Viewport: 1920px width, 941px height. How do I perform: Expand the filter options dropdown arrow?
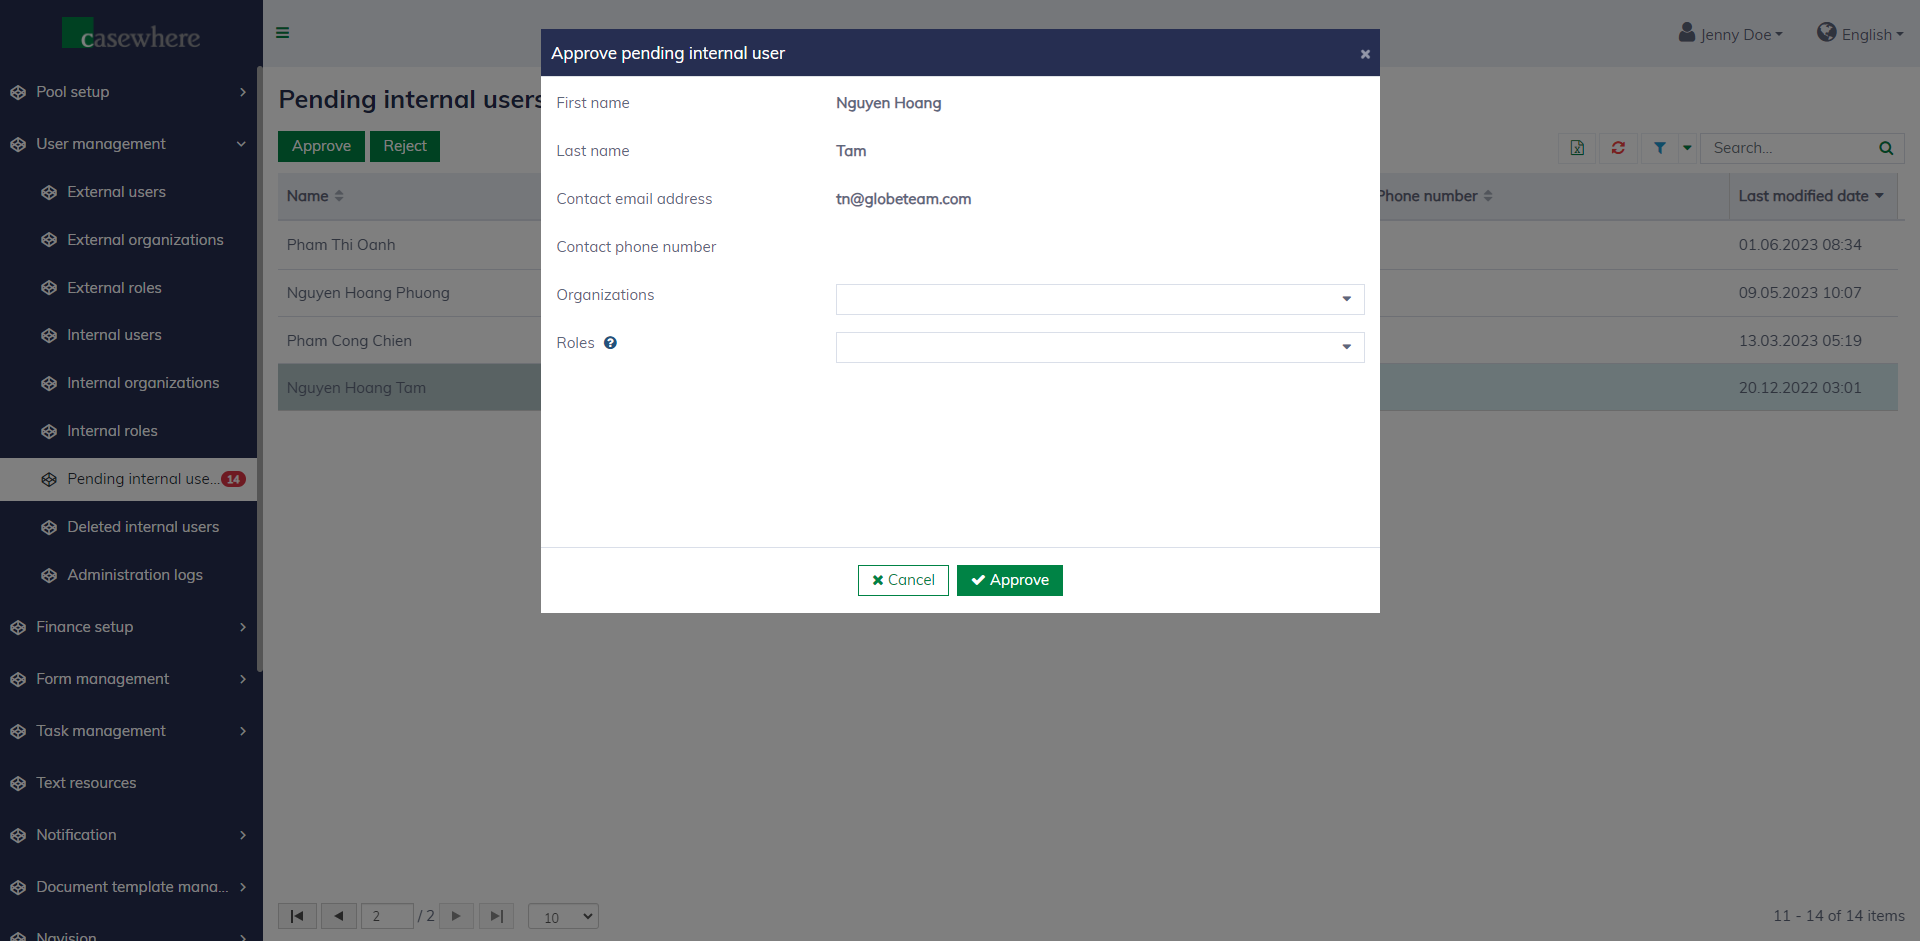(x=1687, y=148)
